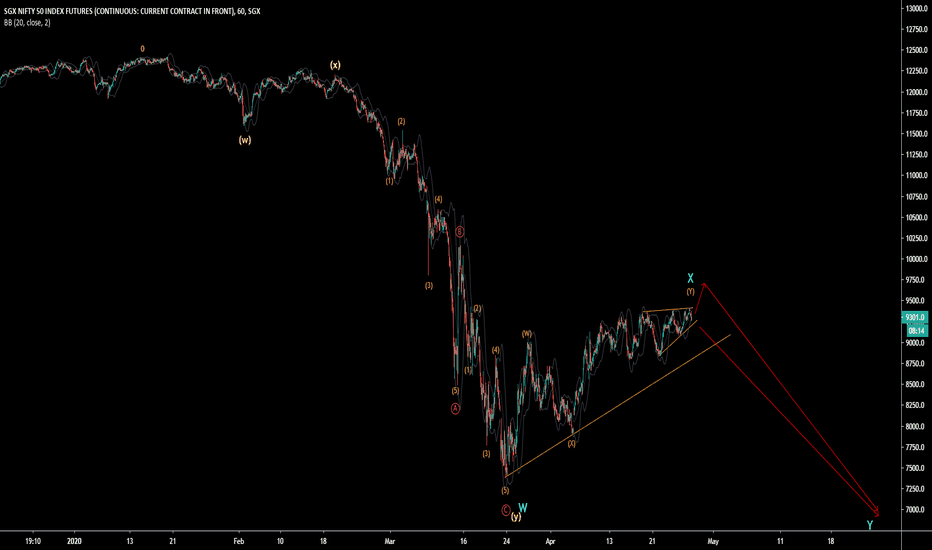Select the cyan W wave label
This screenshot has width=932, height=550.
[x=522, y=508]
